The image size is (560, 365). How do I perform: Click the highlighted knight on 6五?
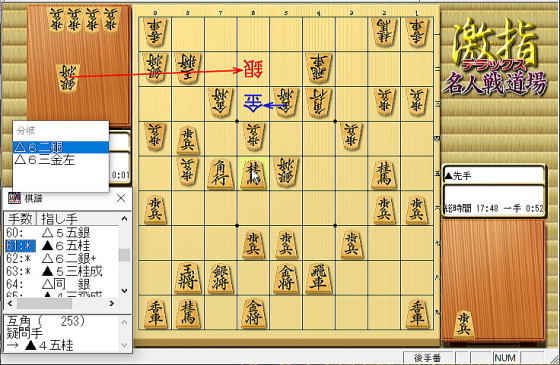(x=253, y=174)
